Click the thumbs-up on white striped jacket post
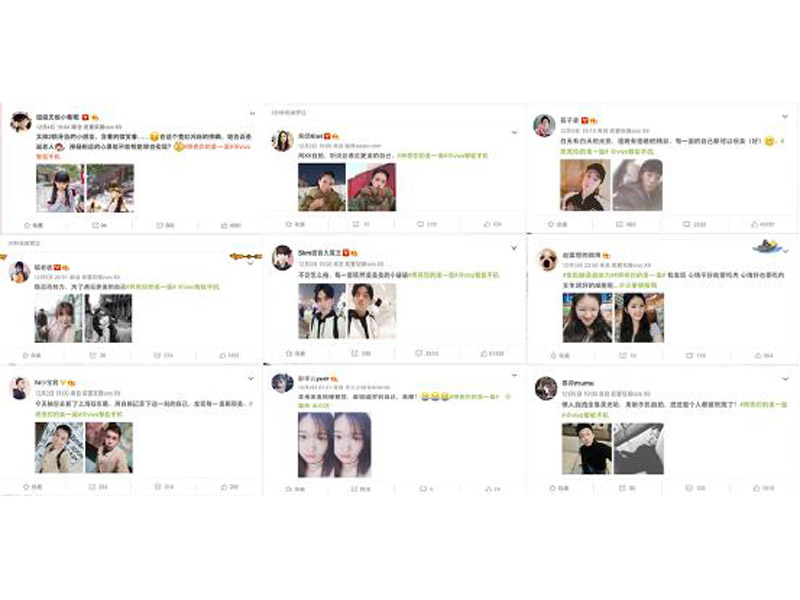 (x=492, y=353)
